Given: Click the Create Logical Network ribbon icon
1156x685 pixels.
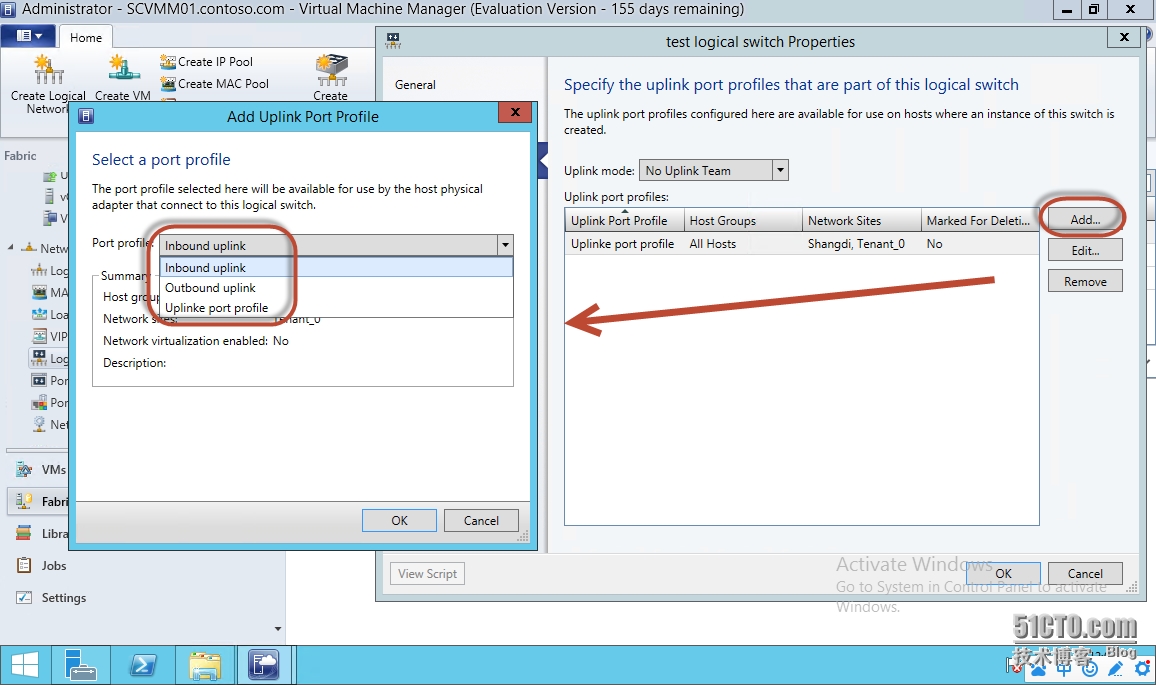Looking at the screenshot, I should [48, 70].
